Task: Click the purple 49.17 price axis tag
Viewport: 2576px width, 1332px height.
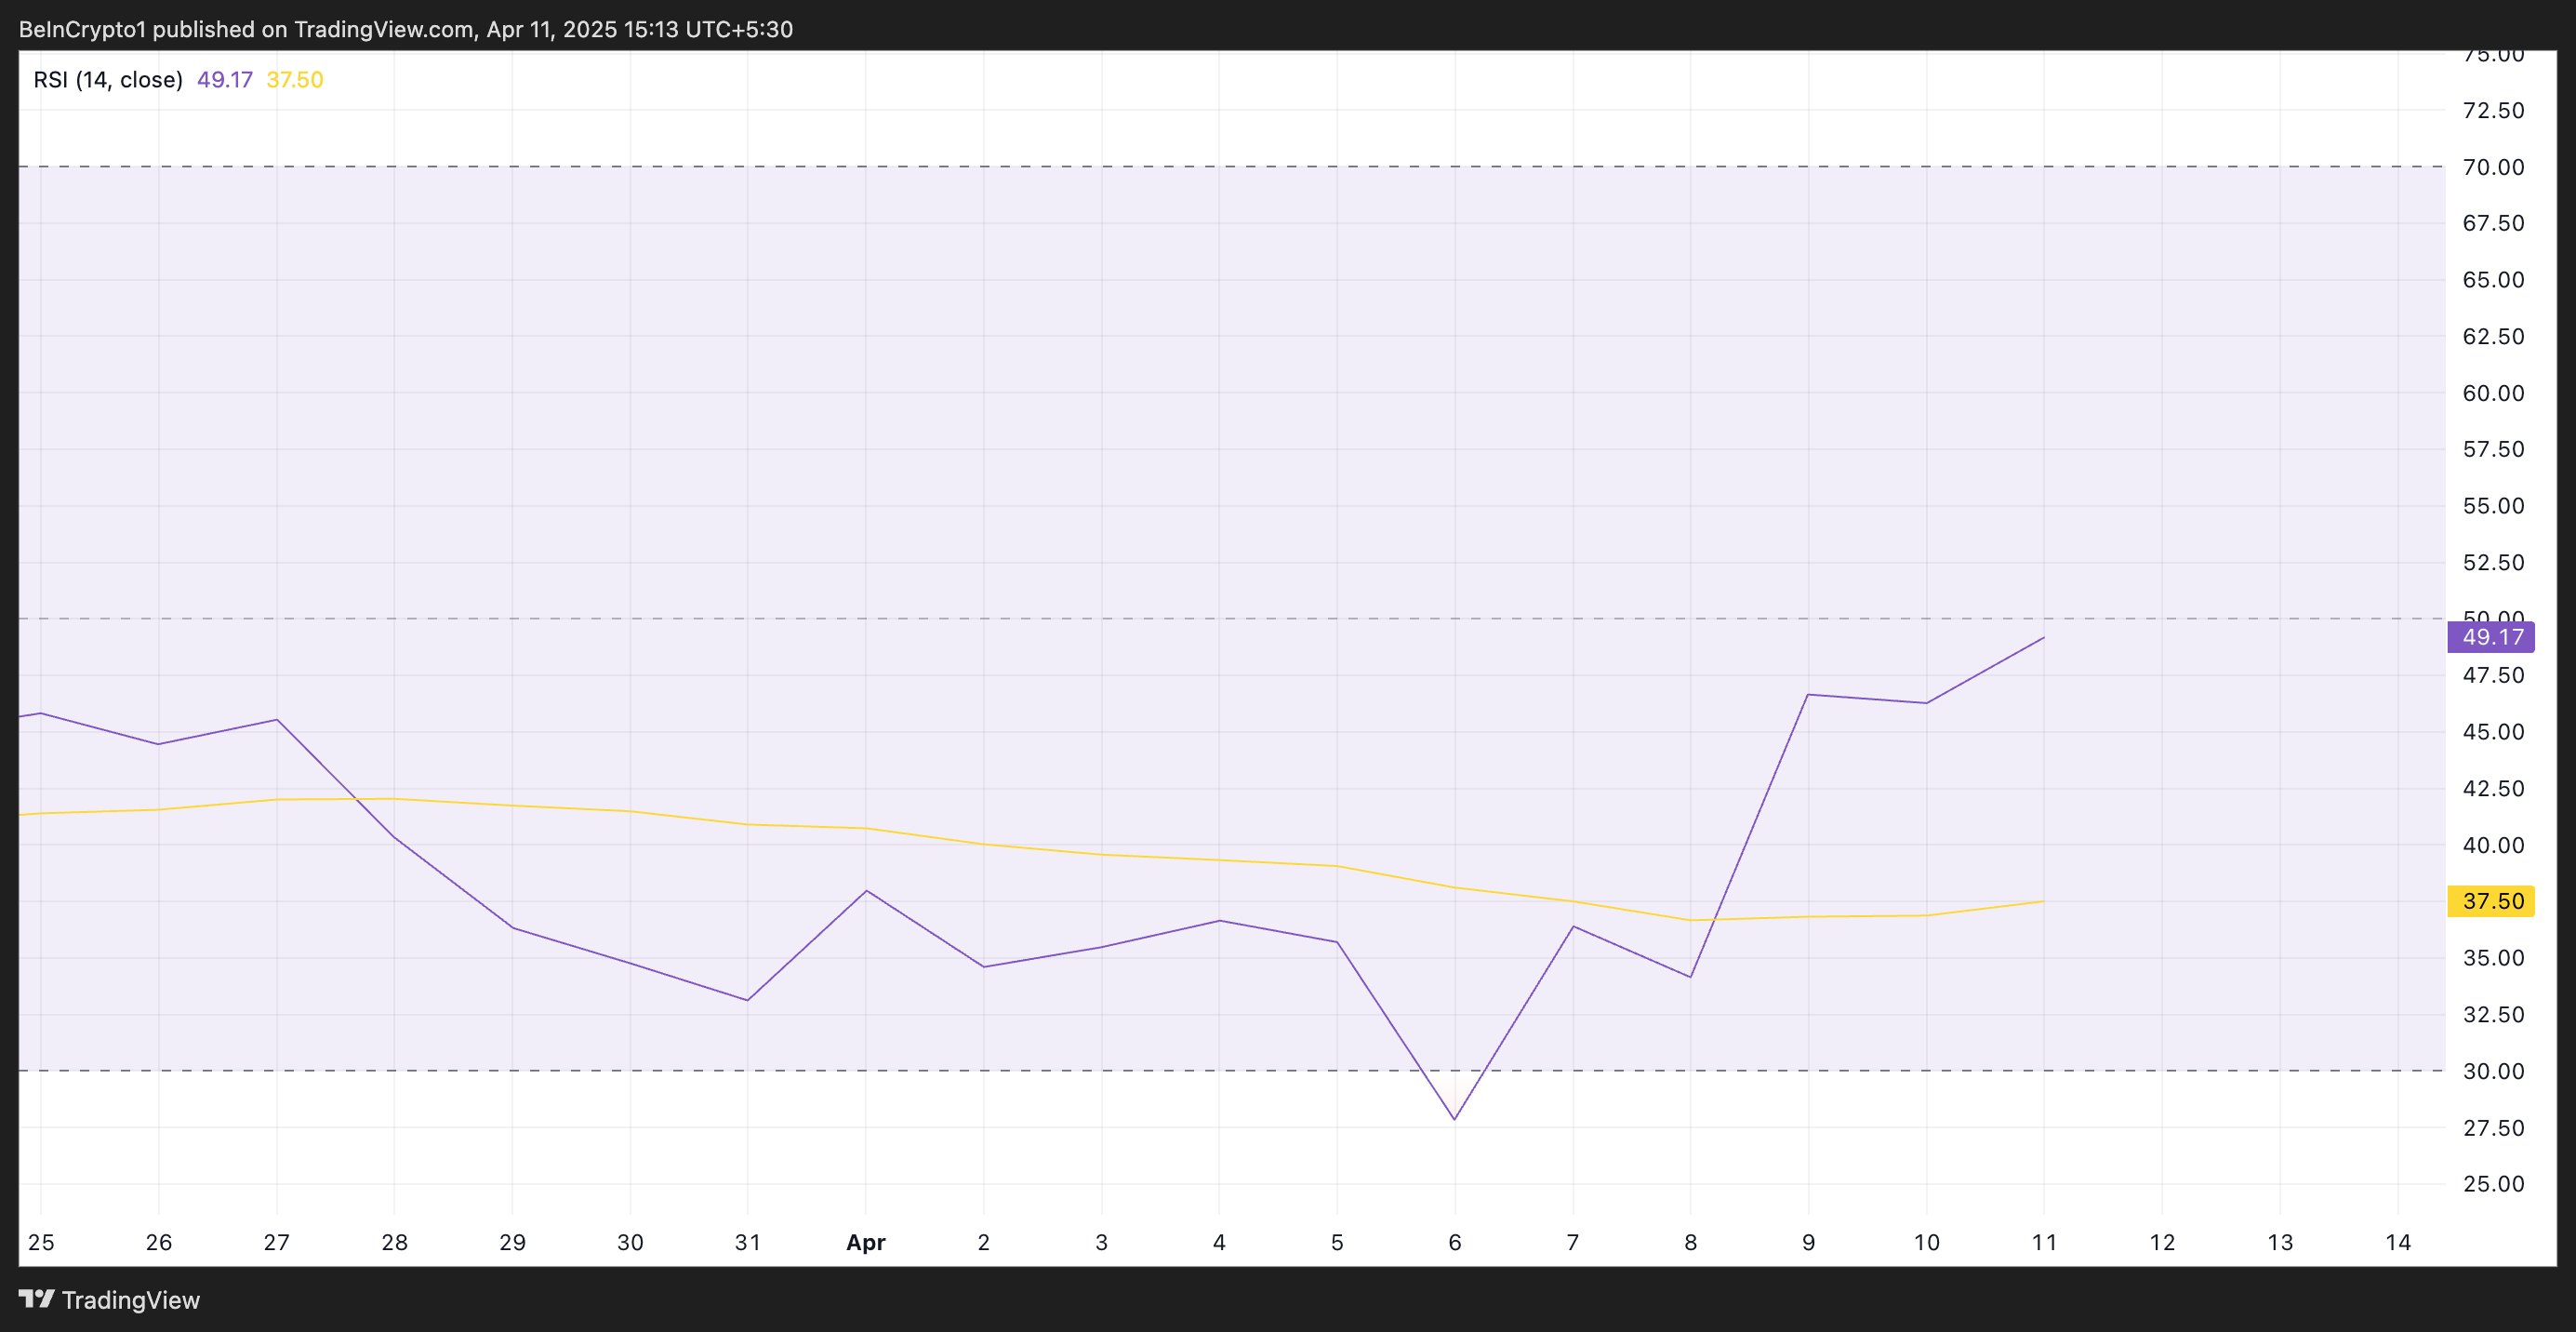Action: [2490, 637]
